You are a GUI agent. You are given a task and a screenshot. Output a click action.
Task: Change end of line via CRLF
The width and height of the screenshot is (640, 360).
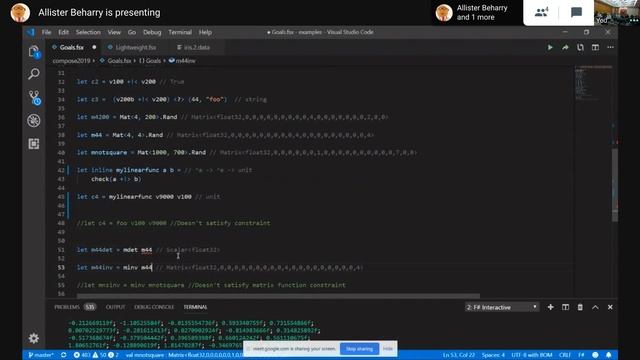[564, 355]
